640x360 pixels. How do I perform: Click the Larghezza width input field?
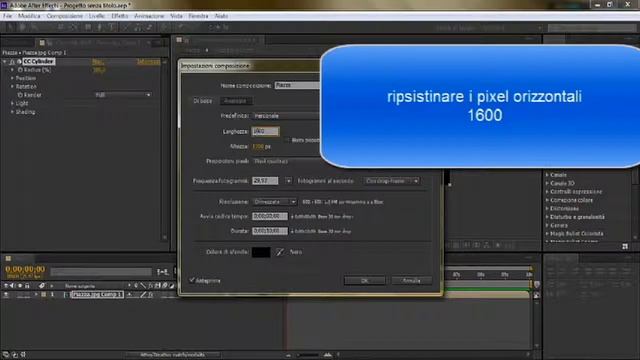(x=265, y=131)
